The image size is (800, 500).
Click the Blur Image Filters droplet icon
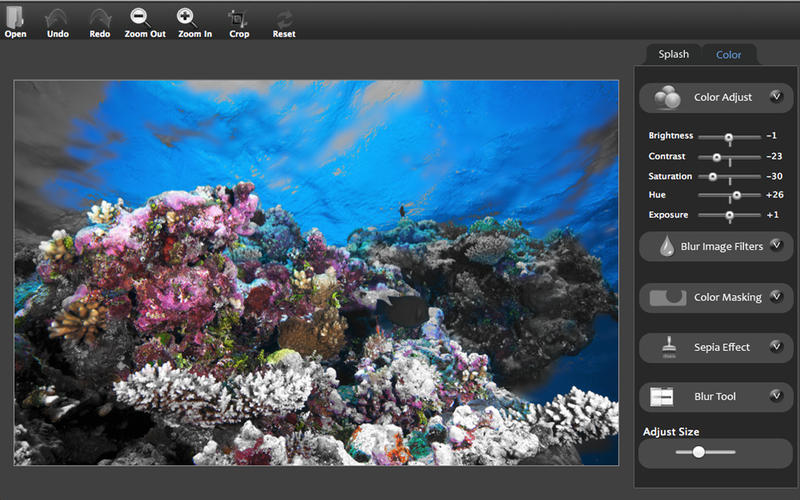[x=667, y=246]
